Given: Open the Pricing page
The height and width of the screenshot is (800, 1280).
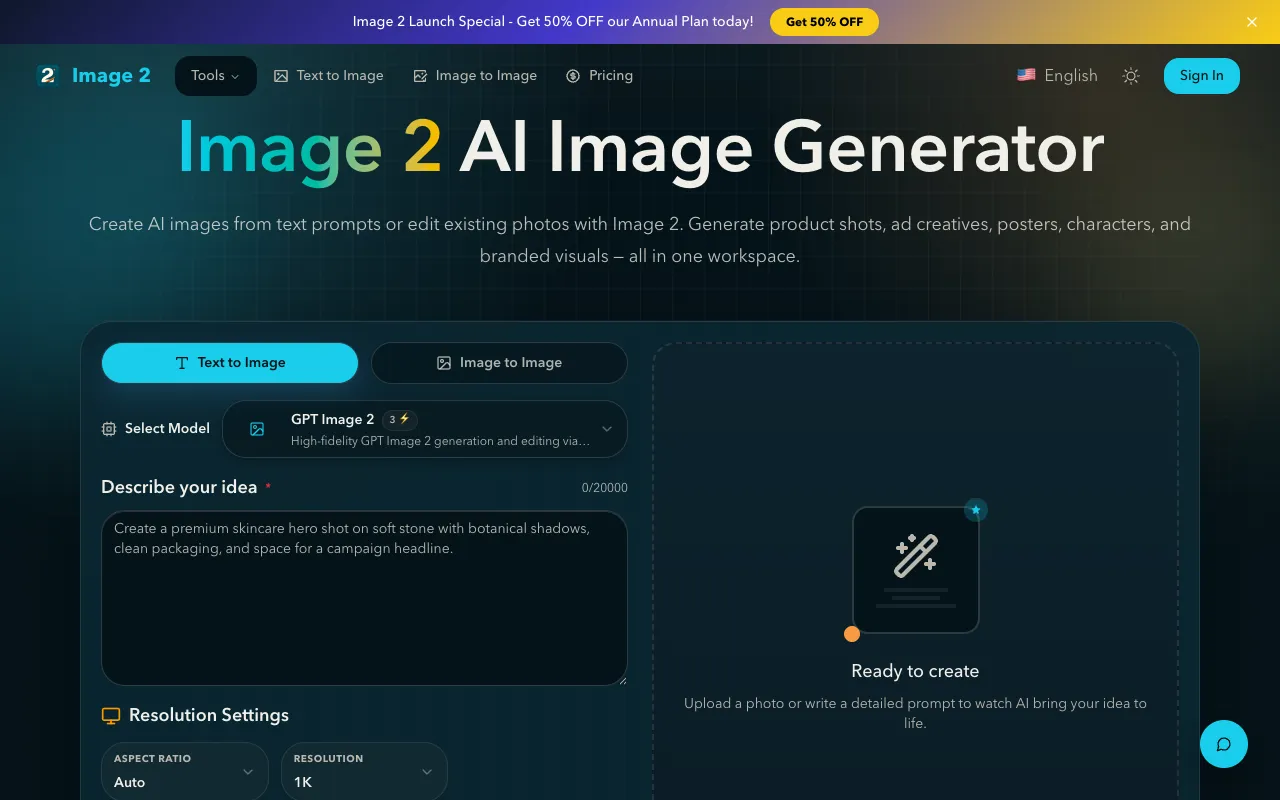Looking at the screenshot, I should (x=599, y=76).
